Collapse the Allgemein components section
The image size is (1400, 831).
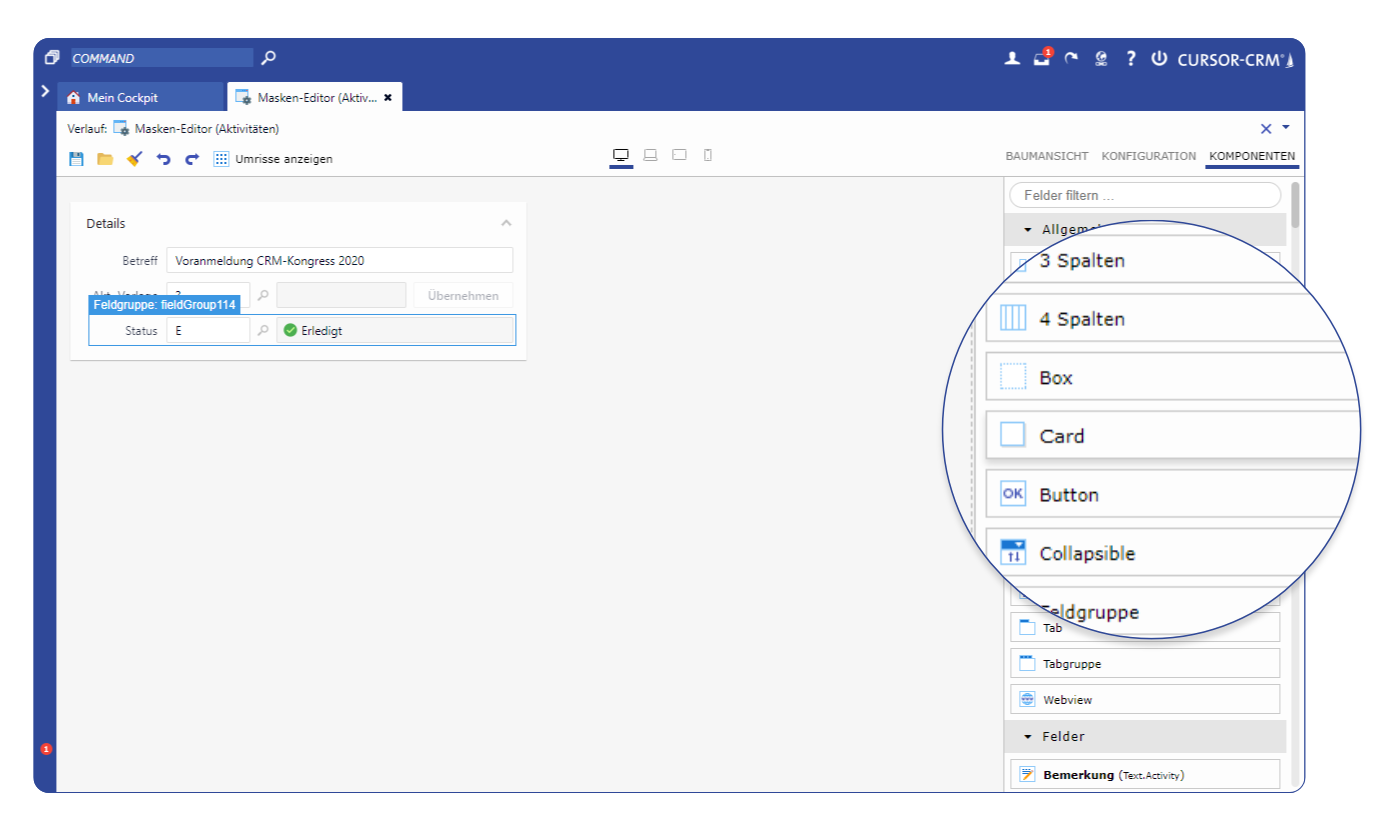coord(1027,229)
